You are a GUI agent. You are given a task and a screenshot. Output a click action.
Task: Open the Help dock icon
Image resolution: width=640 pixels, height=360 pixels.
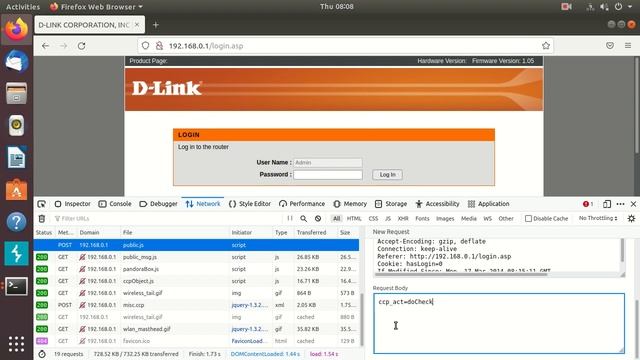point(16,222)
